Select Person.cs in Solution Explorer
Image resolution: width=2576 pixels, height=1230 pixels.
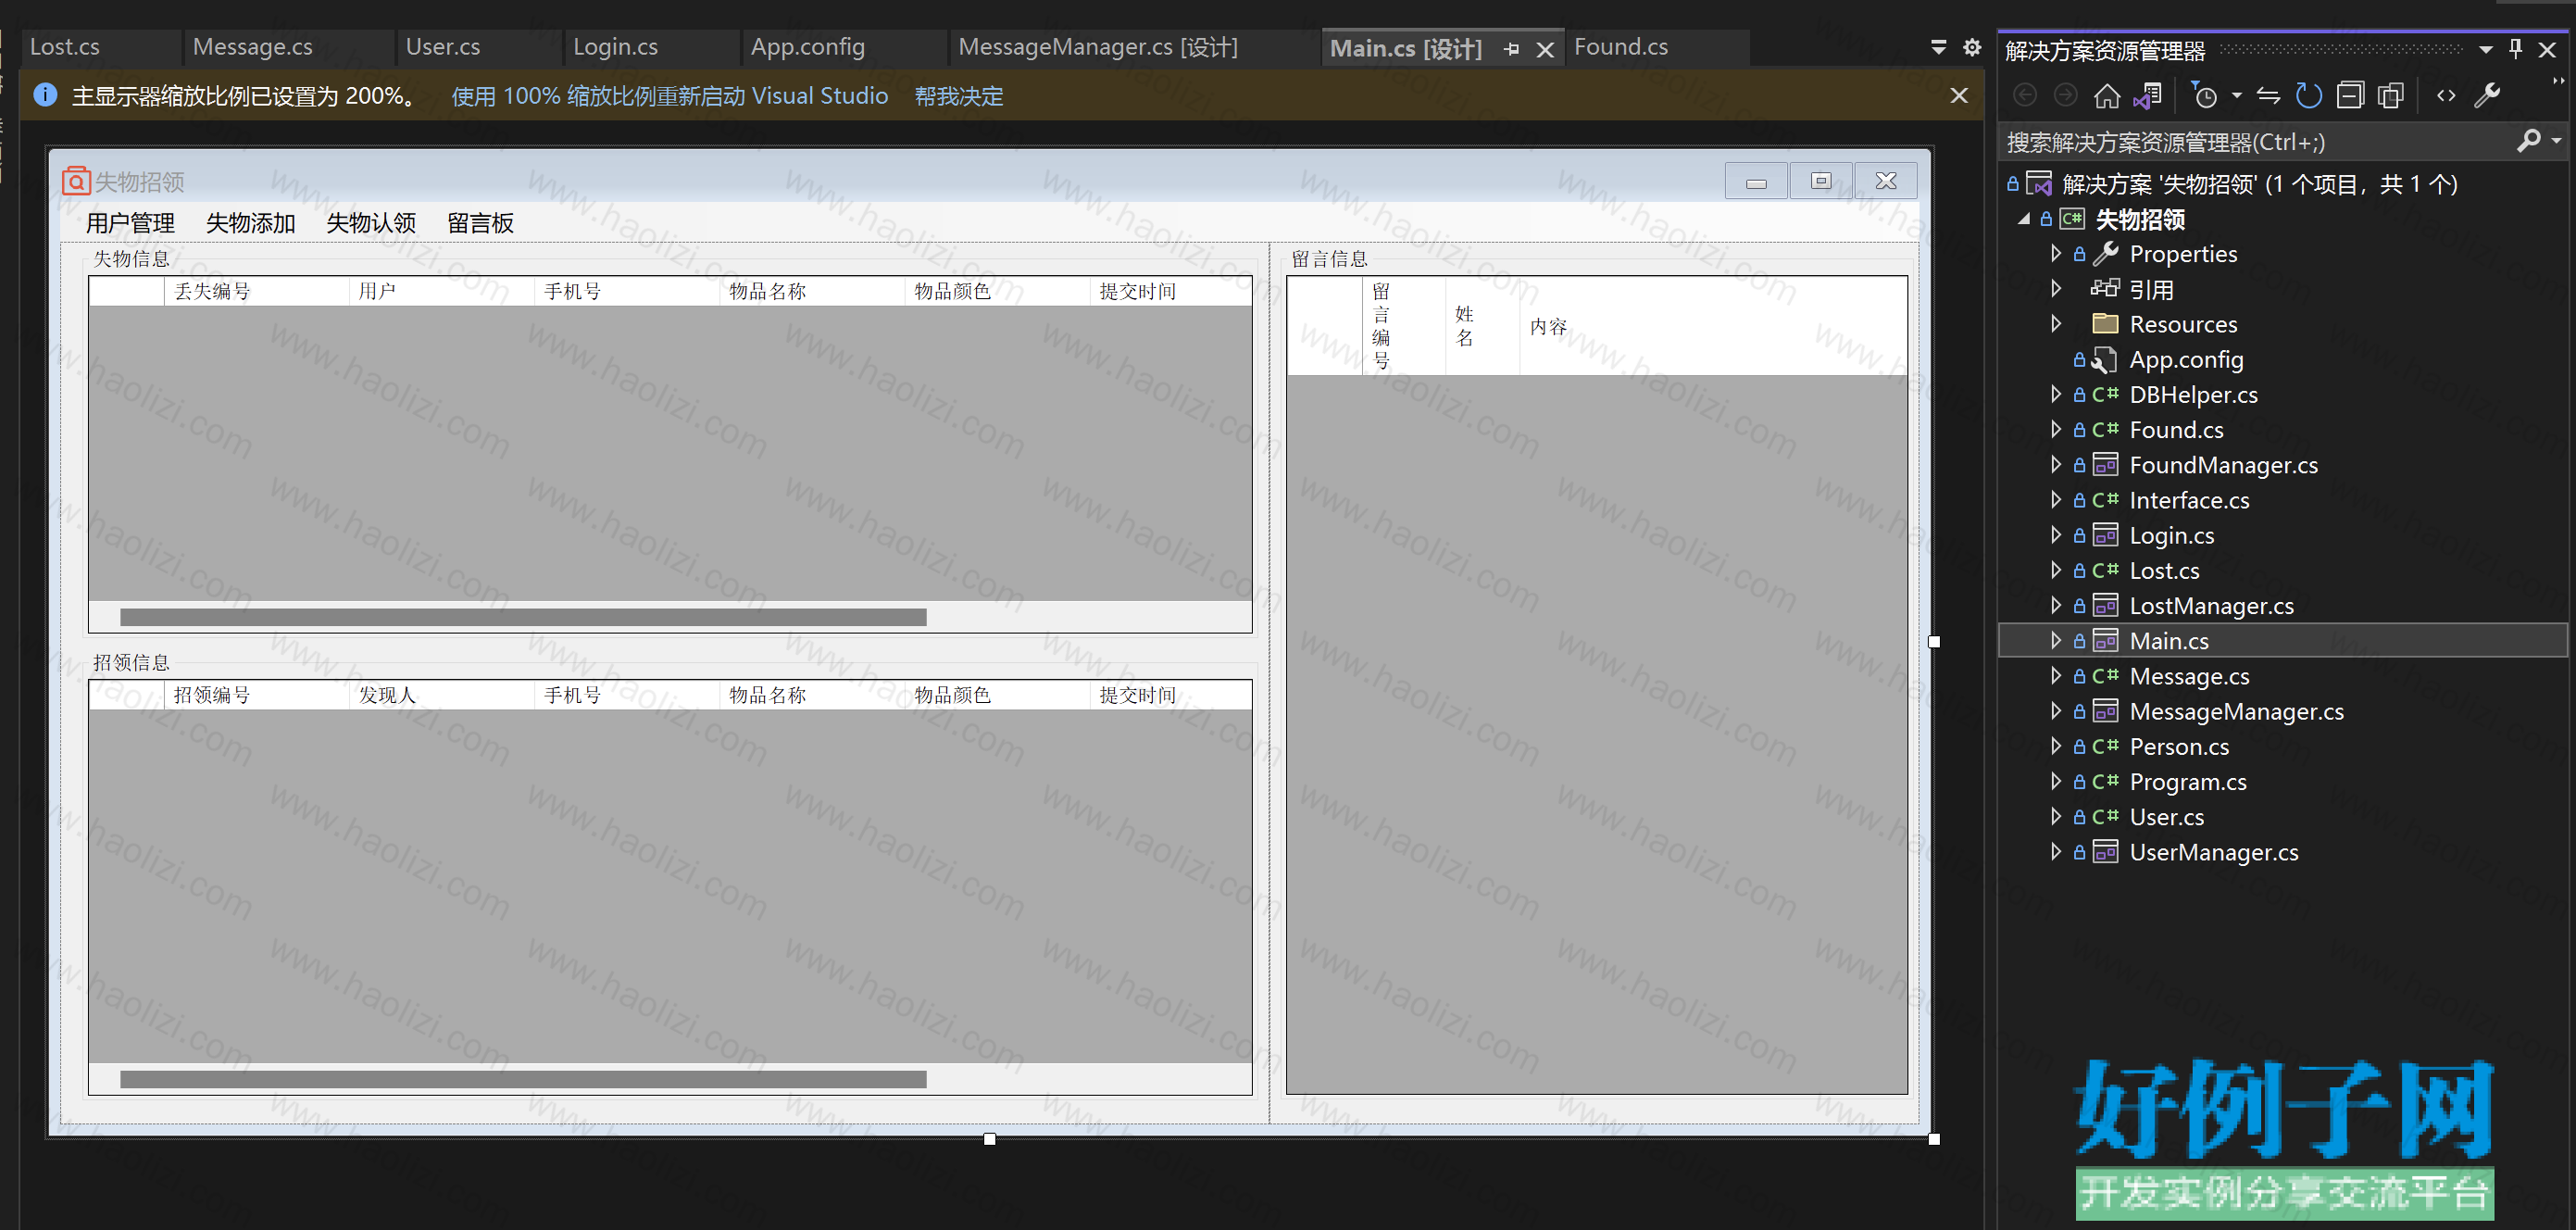2179,746
